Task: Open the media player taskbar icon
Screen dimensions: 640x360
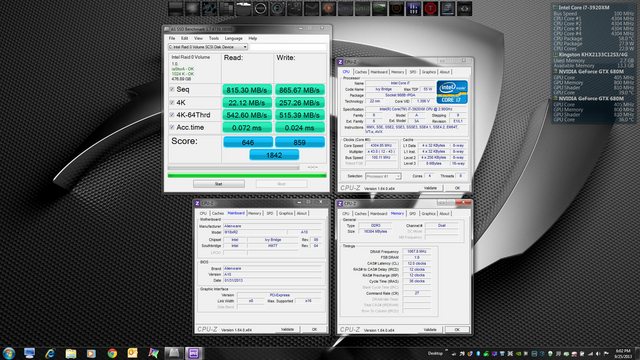Action: [x=91, y=353]
